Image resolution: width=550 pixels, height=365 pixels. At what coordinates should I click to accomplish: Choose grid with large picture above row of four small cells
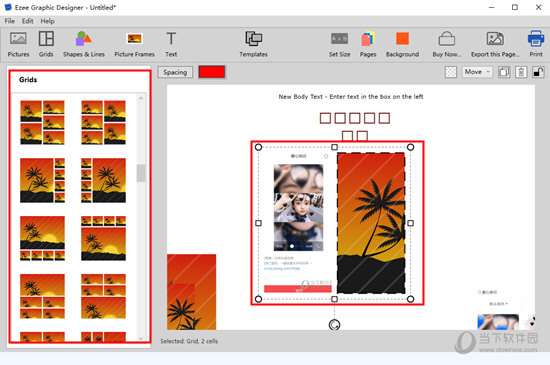[x=42, y=238]
